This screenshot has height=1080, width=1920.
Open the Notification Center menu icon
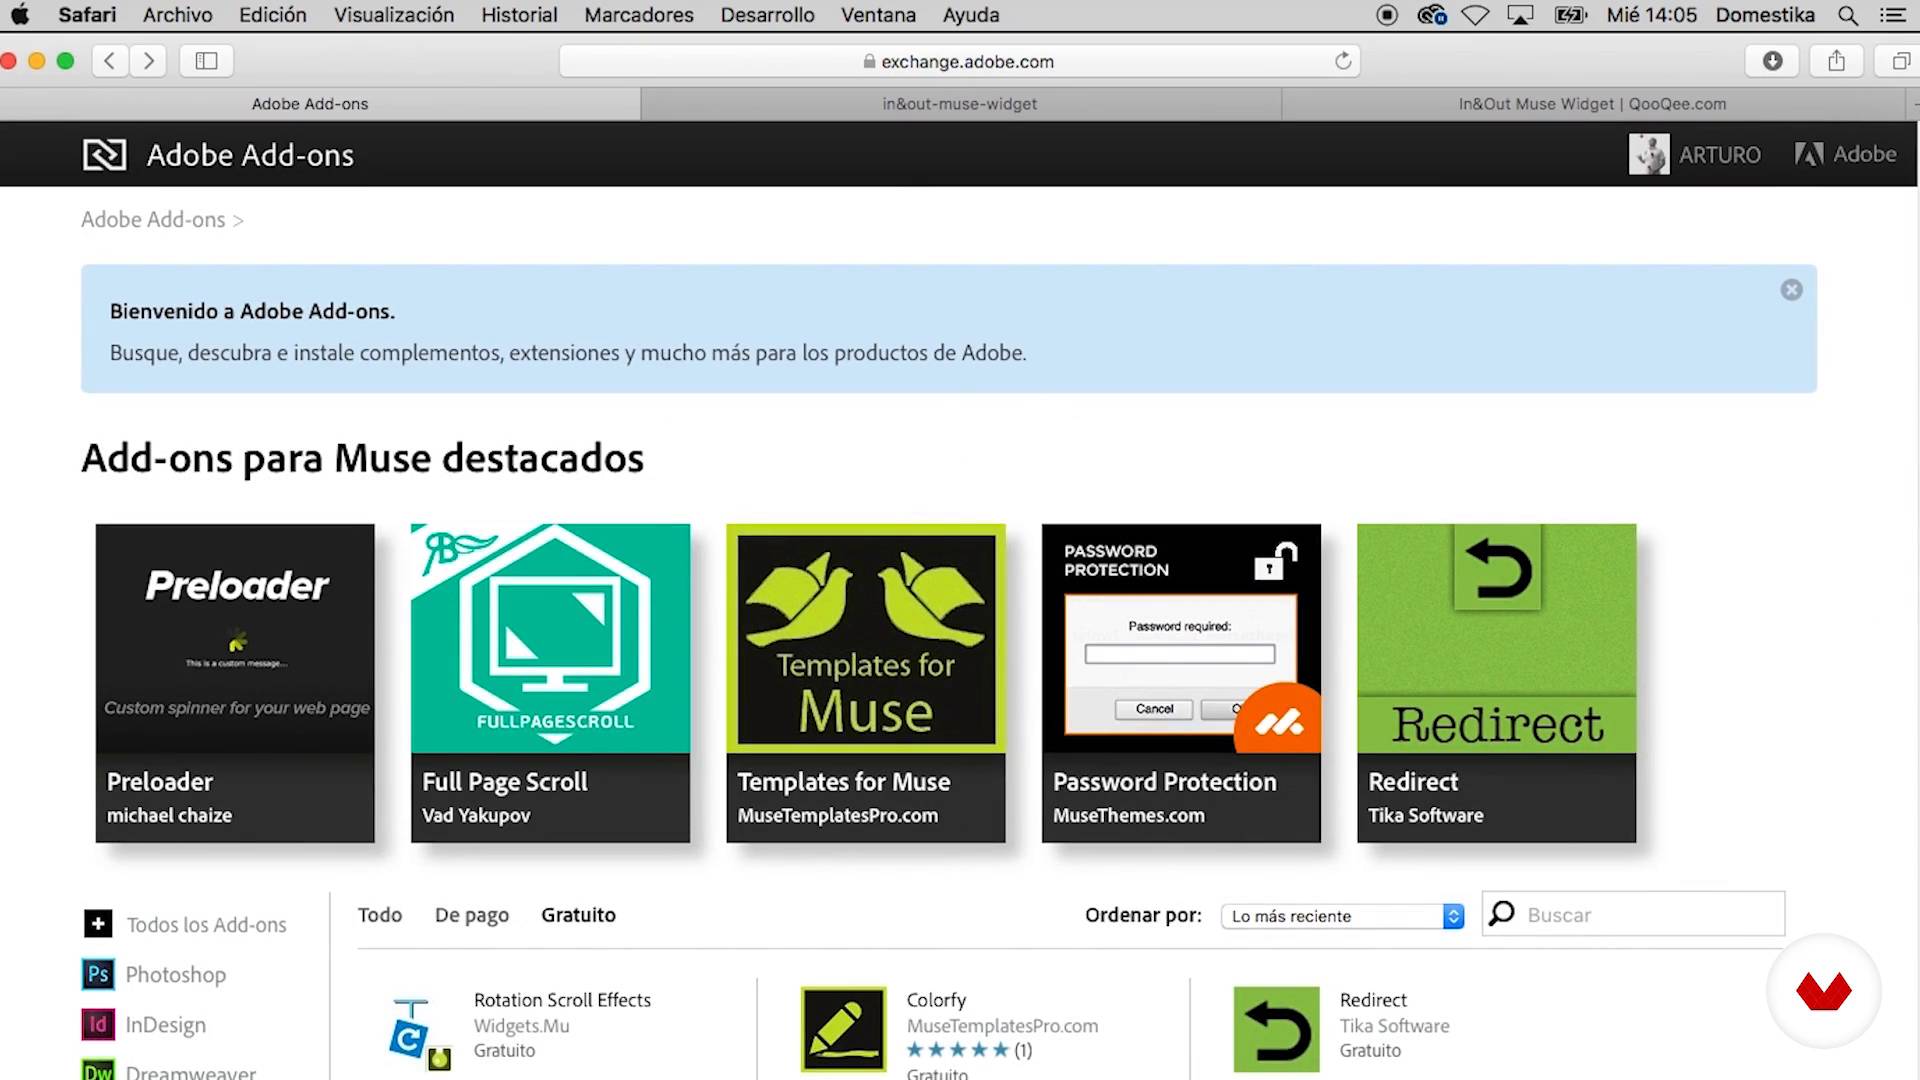[x=1892, y=15]
